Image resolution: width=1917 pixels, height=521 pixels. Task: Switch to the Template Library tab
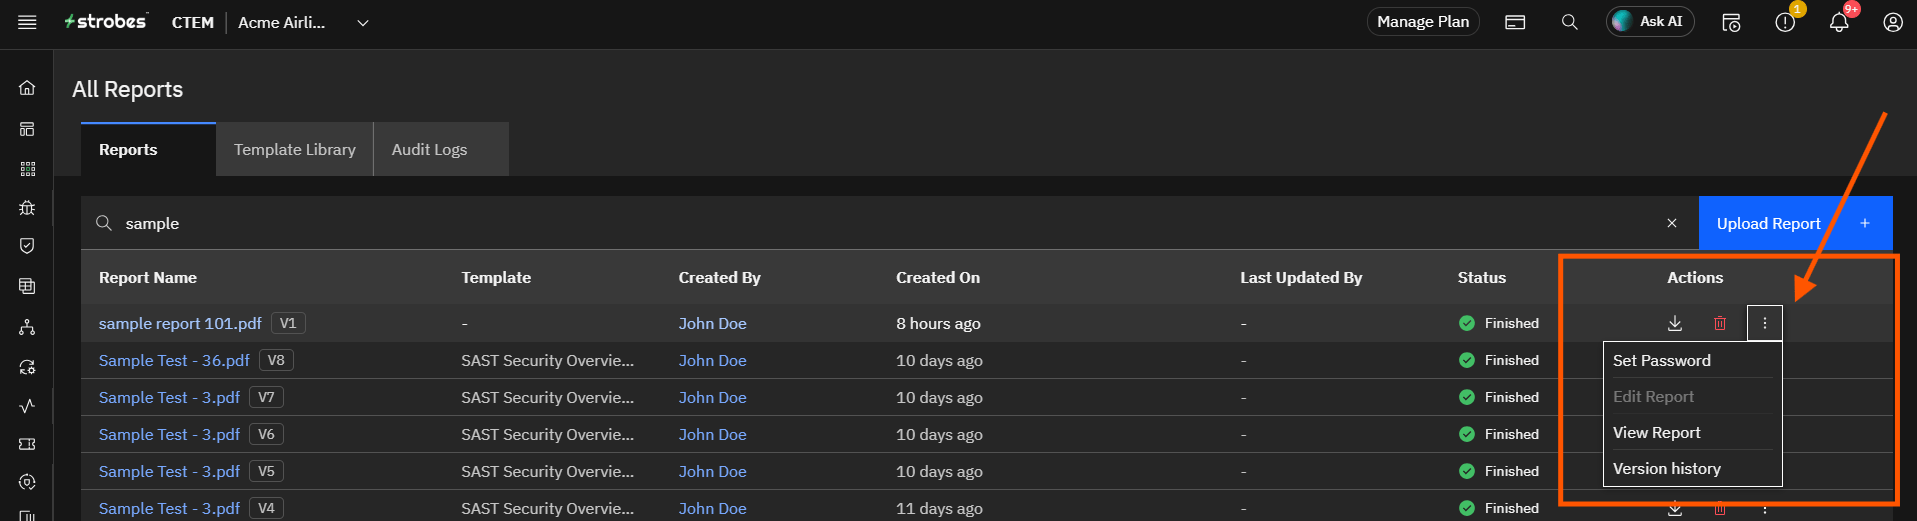pyautogui.click(x=295, y=150)
